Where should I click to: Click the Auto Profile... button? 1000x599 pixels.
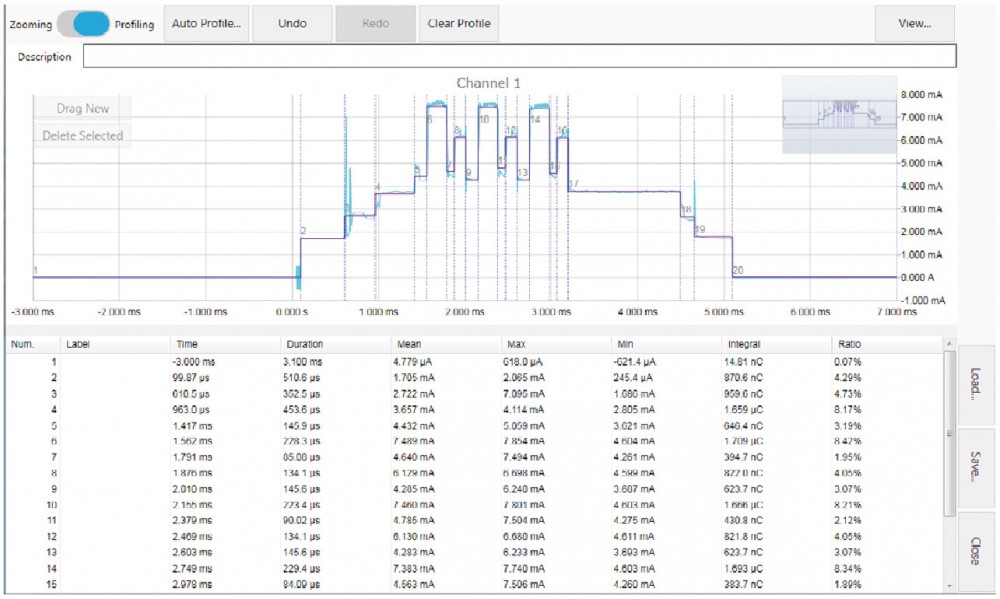pyautogui.click(x=207, y=24)
